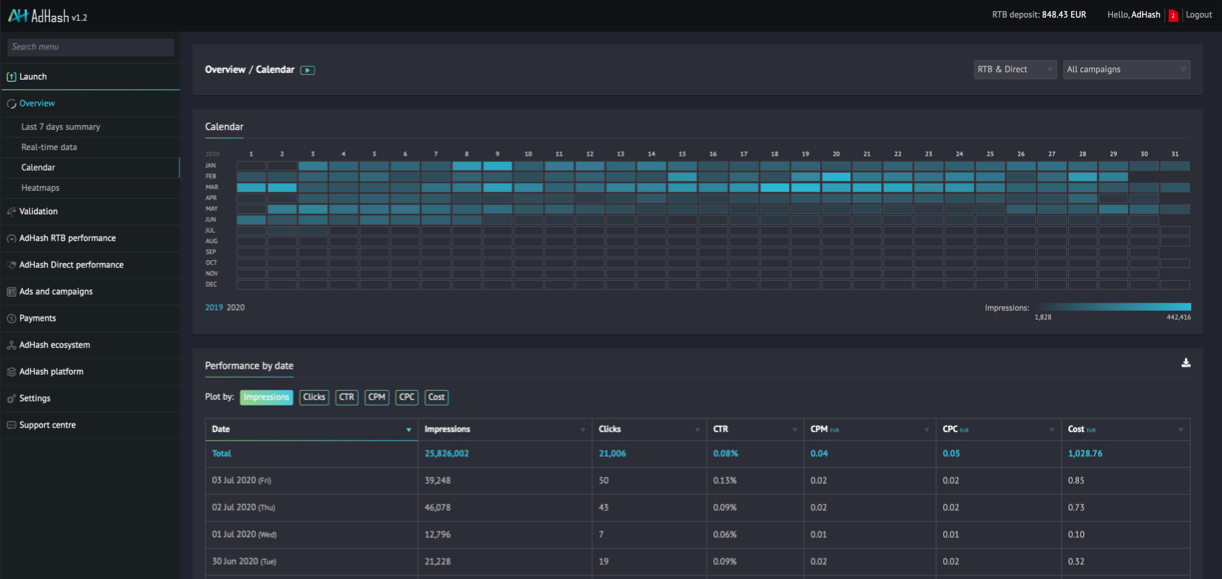Image resolution: width=1222 pixels, height=579 pixels.
Task: Click the red notification badge icon
Action: pyautogui.click(x=1173, y=16)
